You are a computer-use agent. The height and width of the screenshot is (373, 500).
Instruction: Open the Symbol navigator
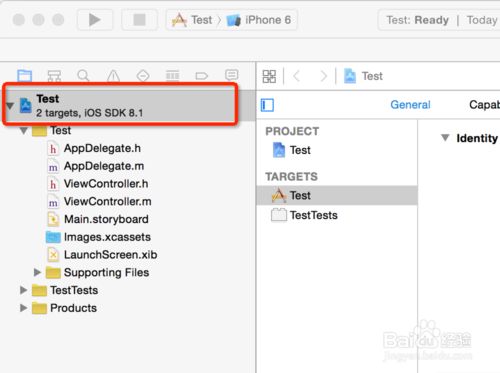(54, 76)
